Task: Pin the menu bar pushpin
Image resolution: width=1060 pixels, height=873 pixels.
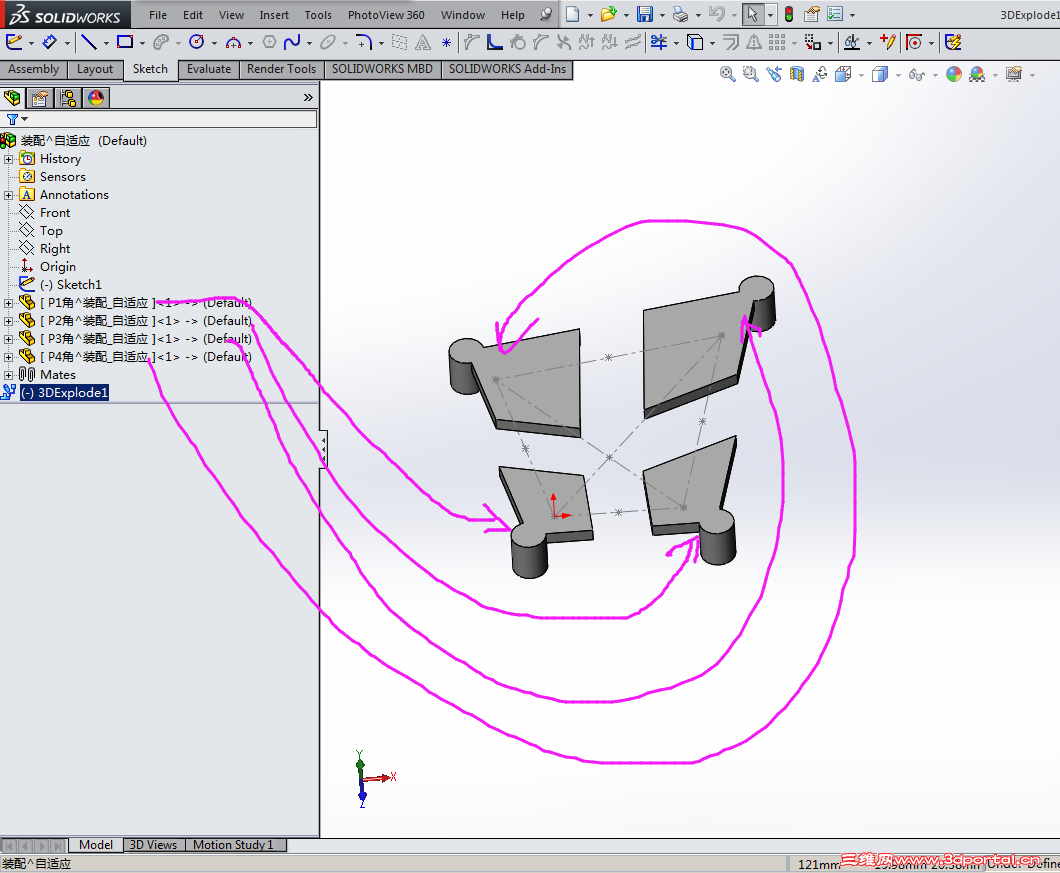Action: (x=546, y=14)
